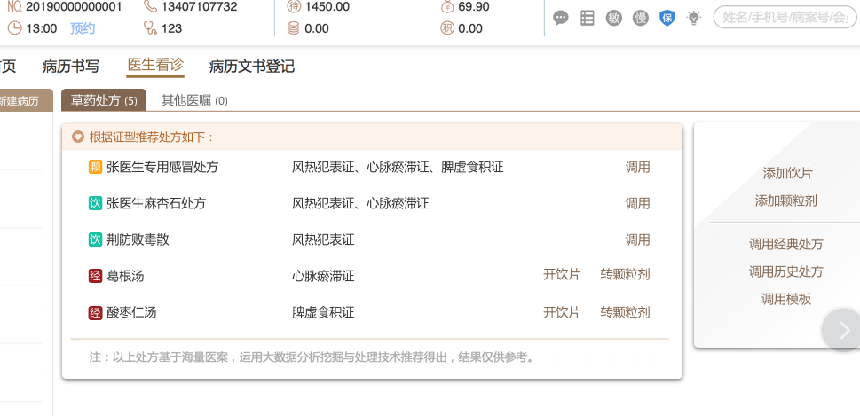The height and width of the screenshot is (417, 860).
Task: Click the blue 保 insurance shield icon
Action: coord(667,17)
